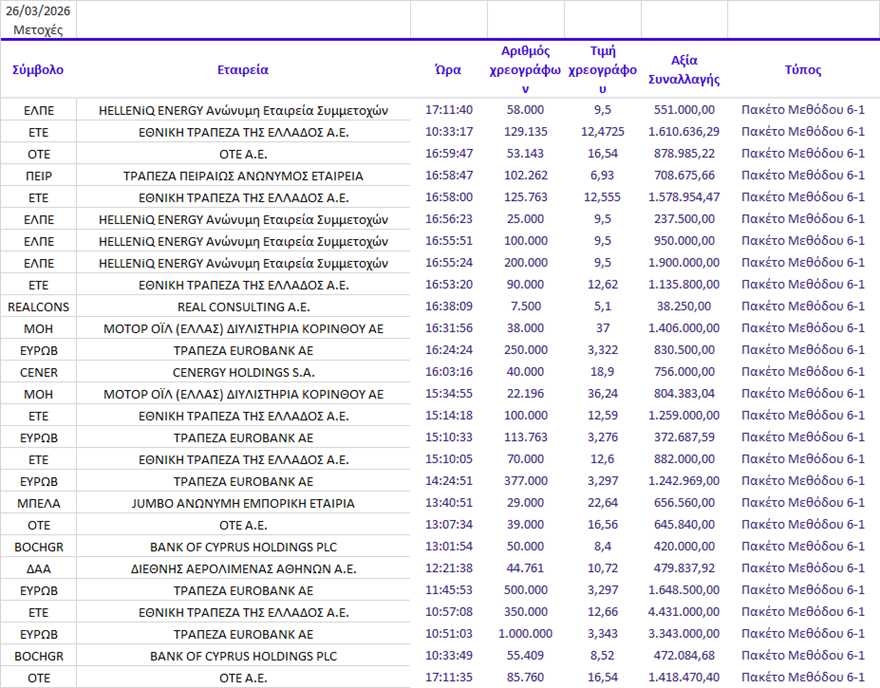Select JUMBO ΑΝΩΝΥΜΗ ΕΜΠΟΡΙΚΗ ΕΤΑΙΡΙΑ cell
The width and height of the screenshot is (880, 688).
[243, 504]
